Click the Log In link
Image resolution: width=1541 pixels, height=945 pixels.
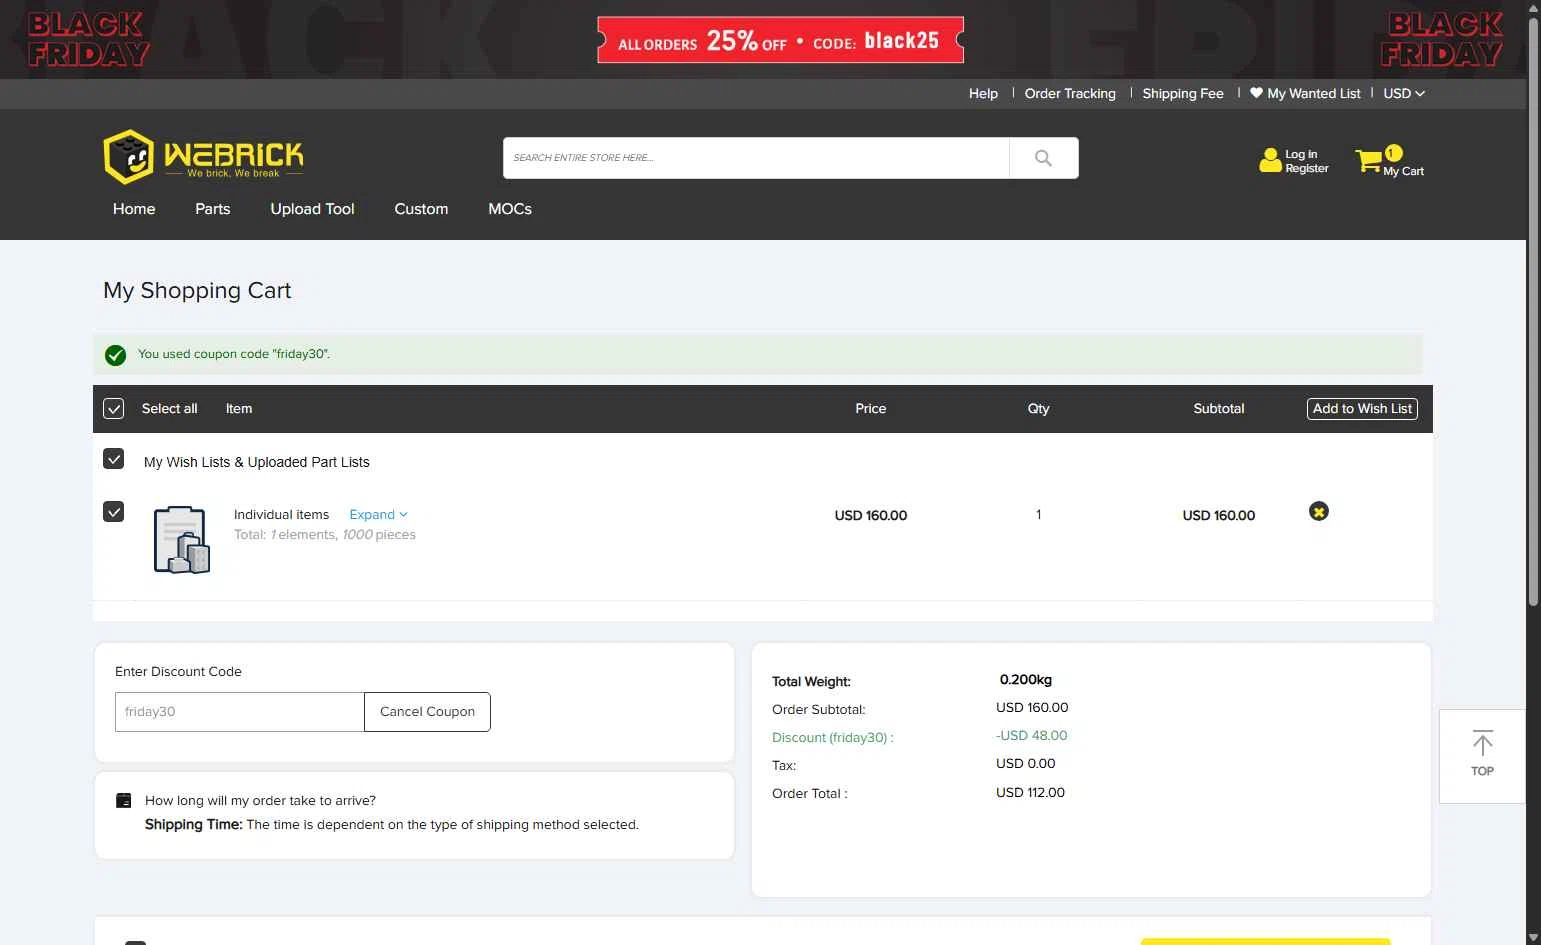click(1301, 154)
